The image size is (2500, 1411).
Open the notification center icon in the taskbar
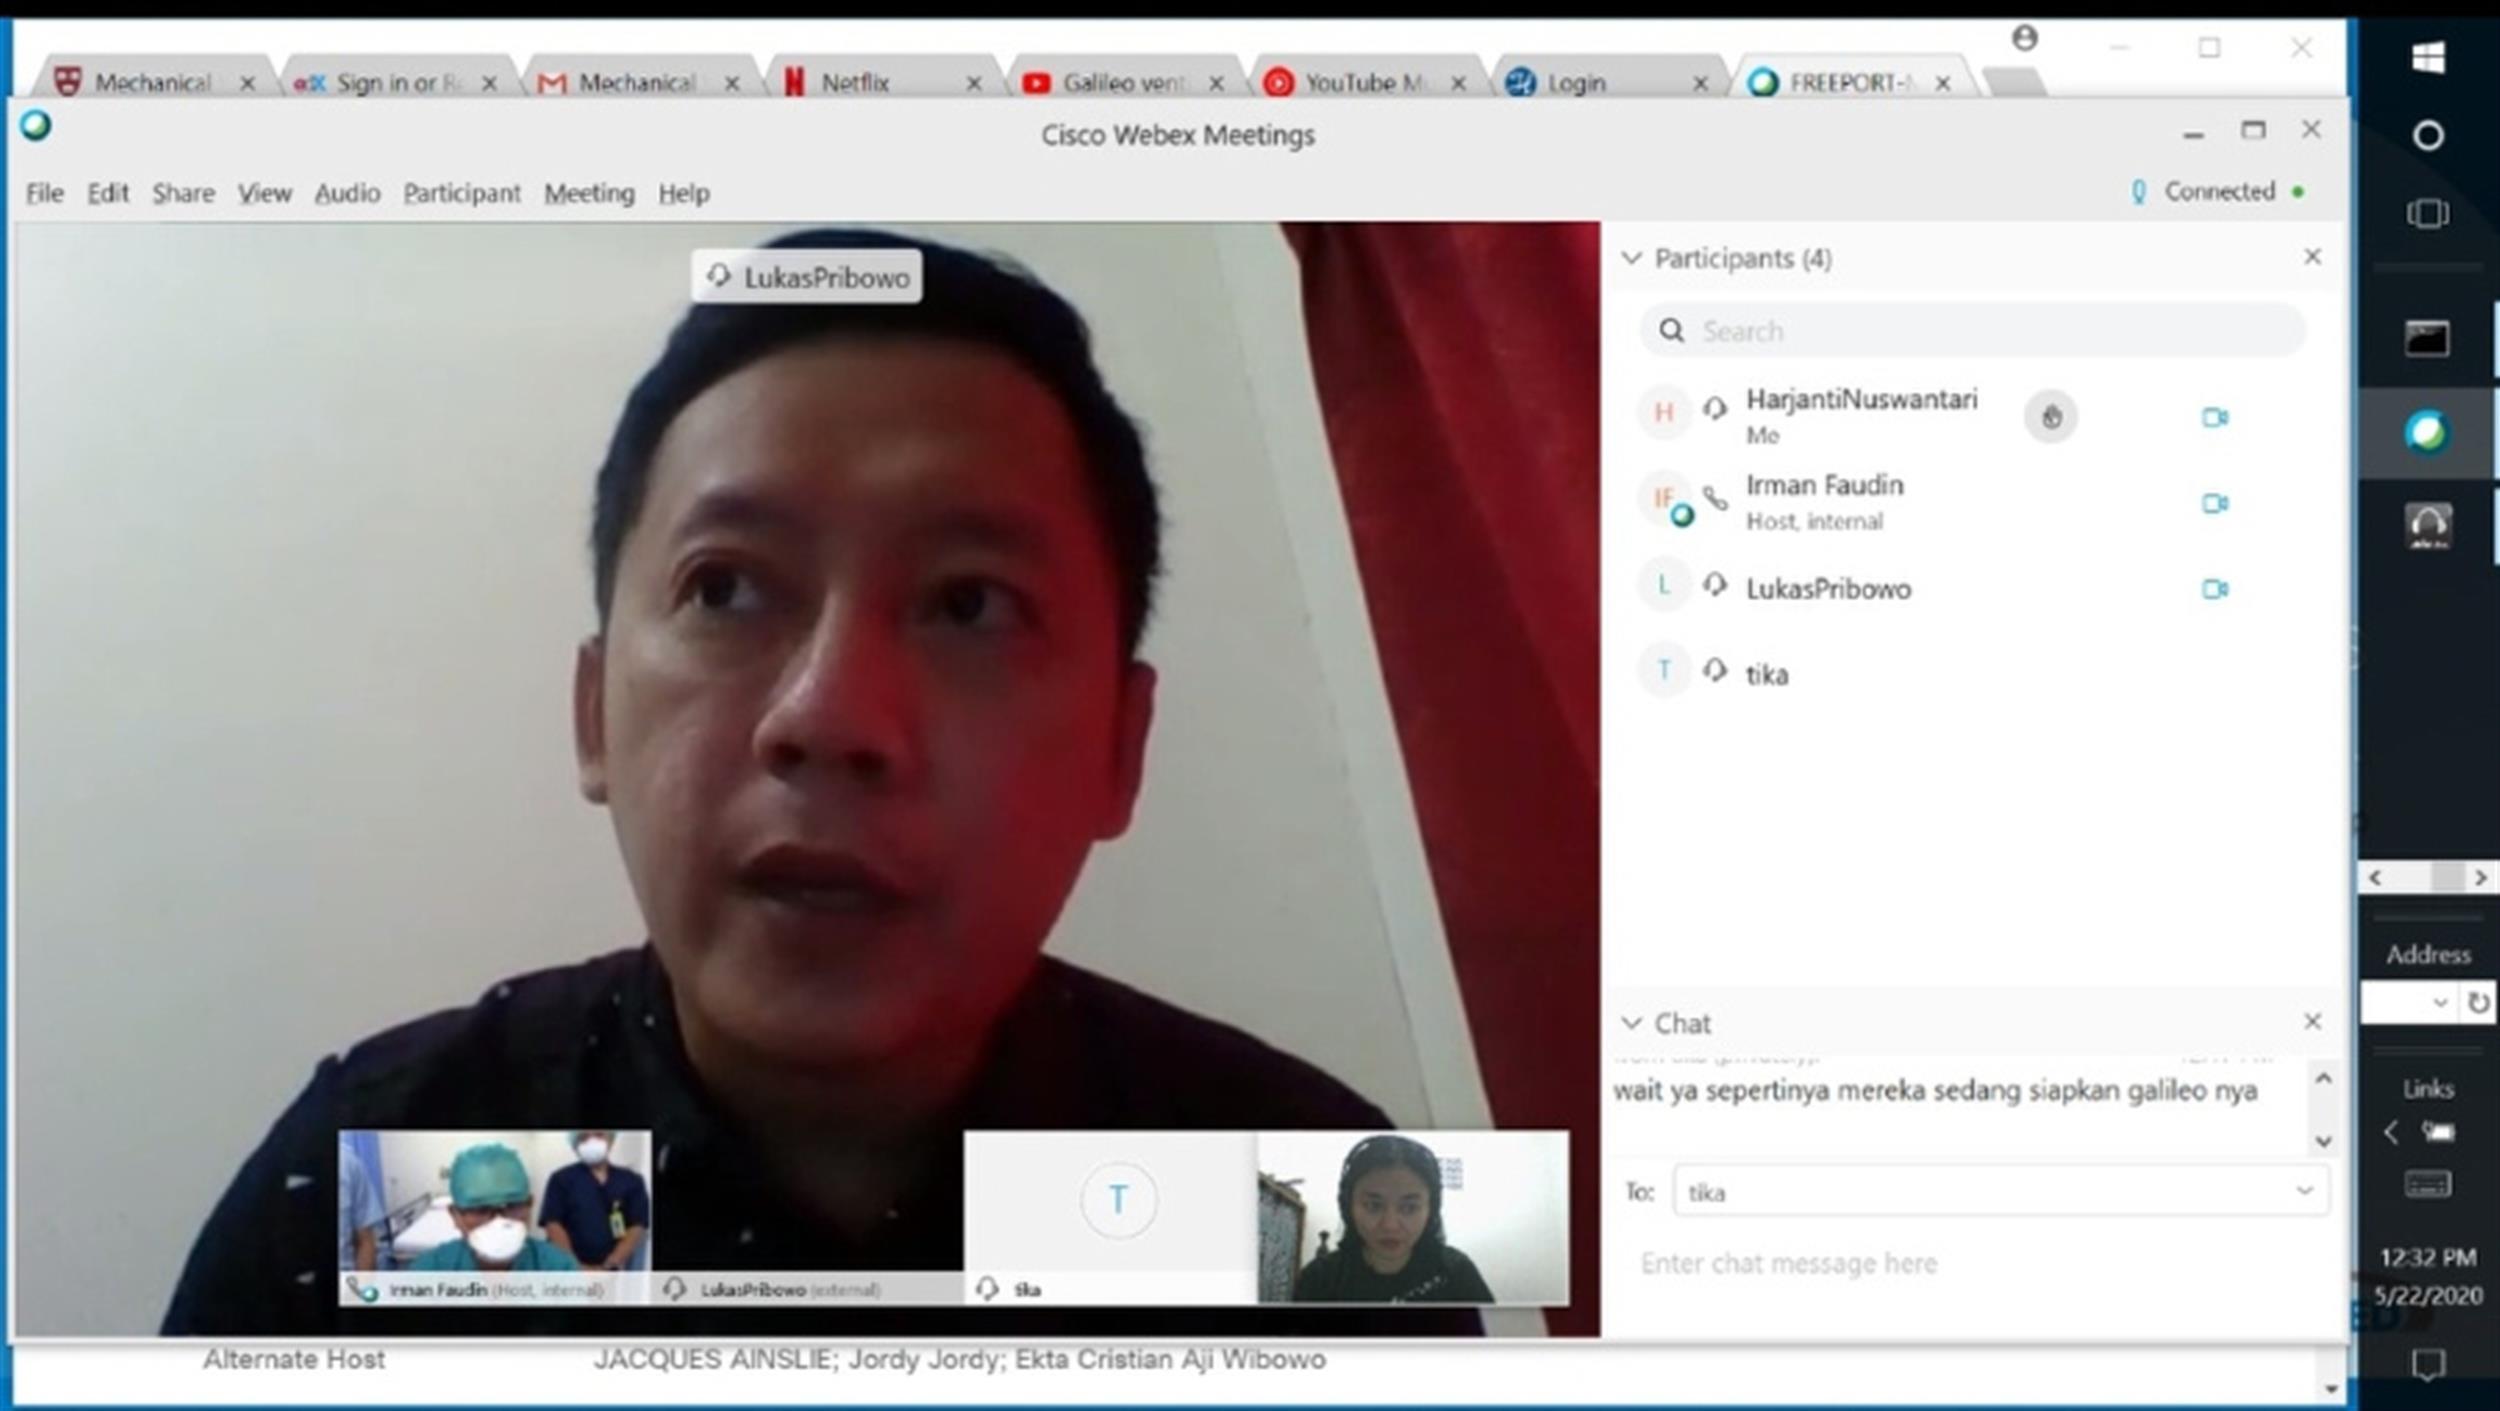point(2428,1364)
